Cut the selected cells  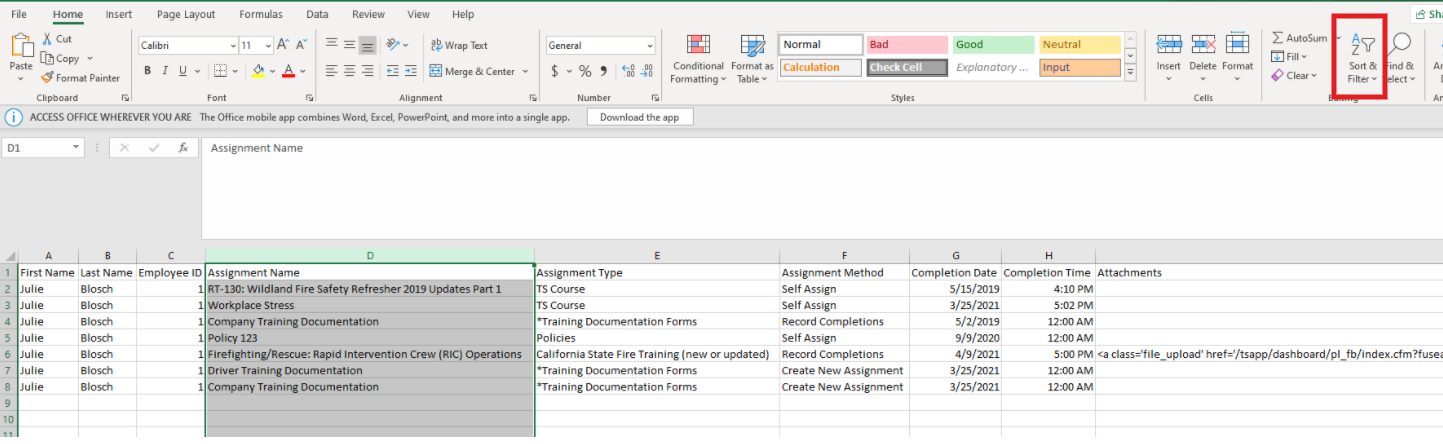click(57, 39)
